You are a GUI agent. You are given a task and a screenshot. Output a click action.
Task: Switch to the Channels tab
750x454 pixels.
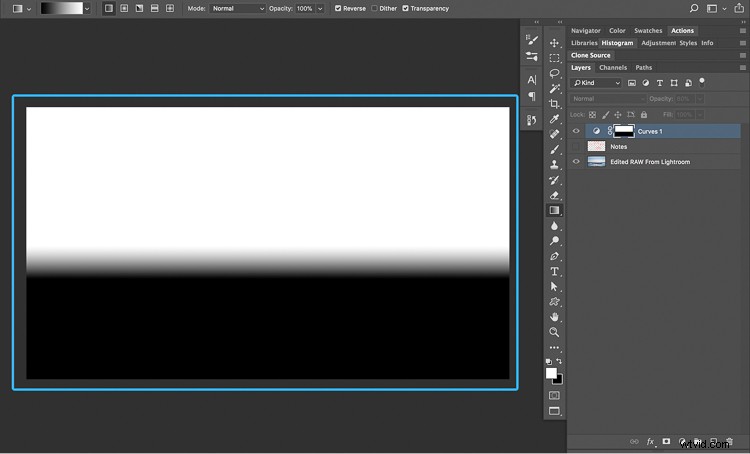613,68
